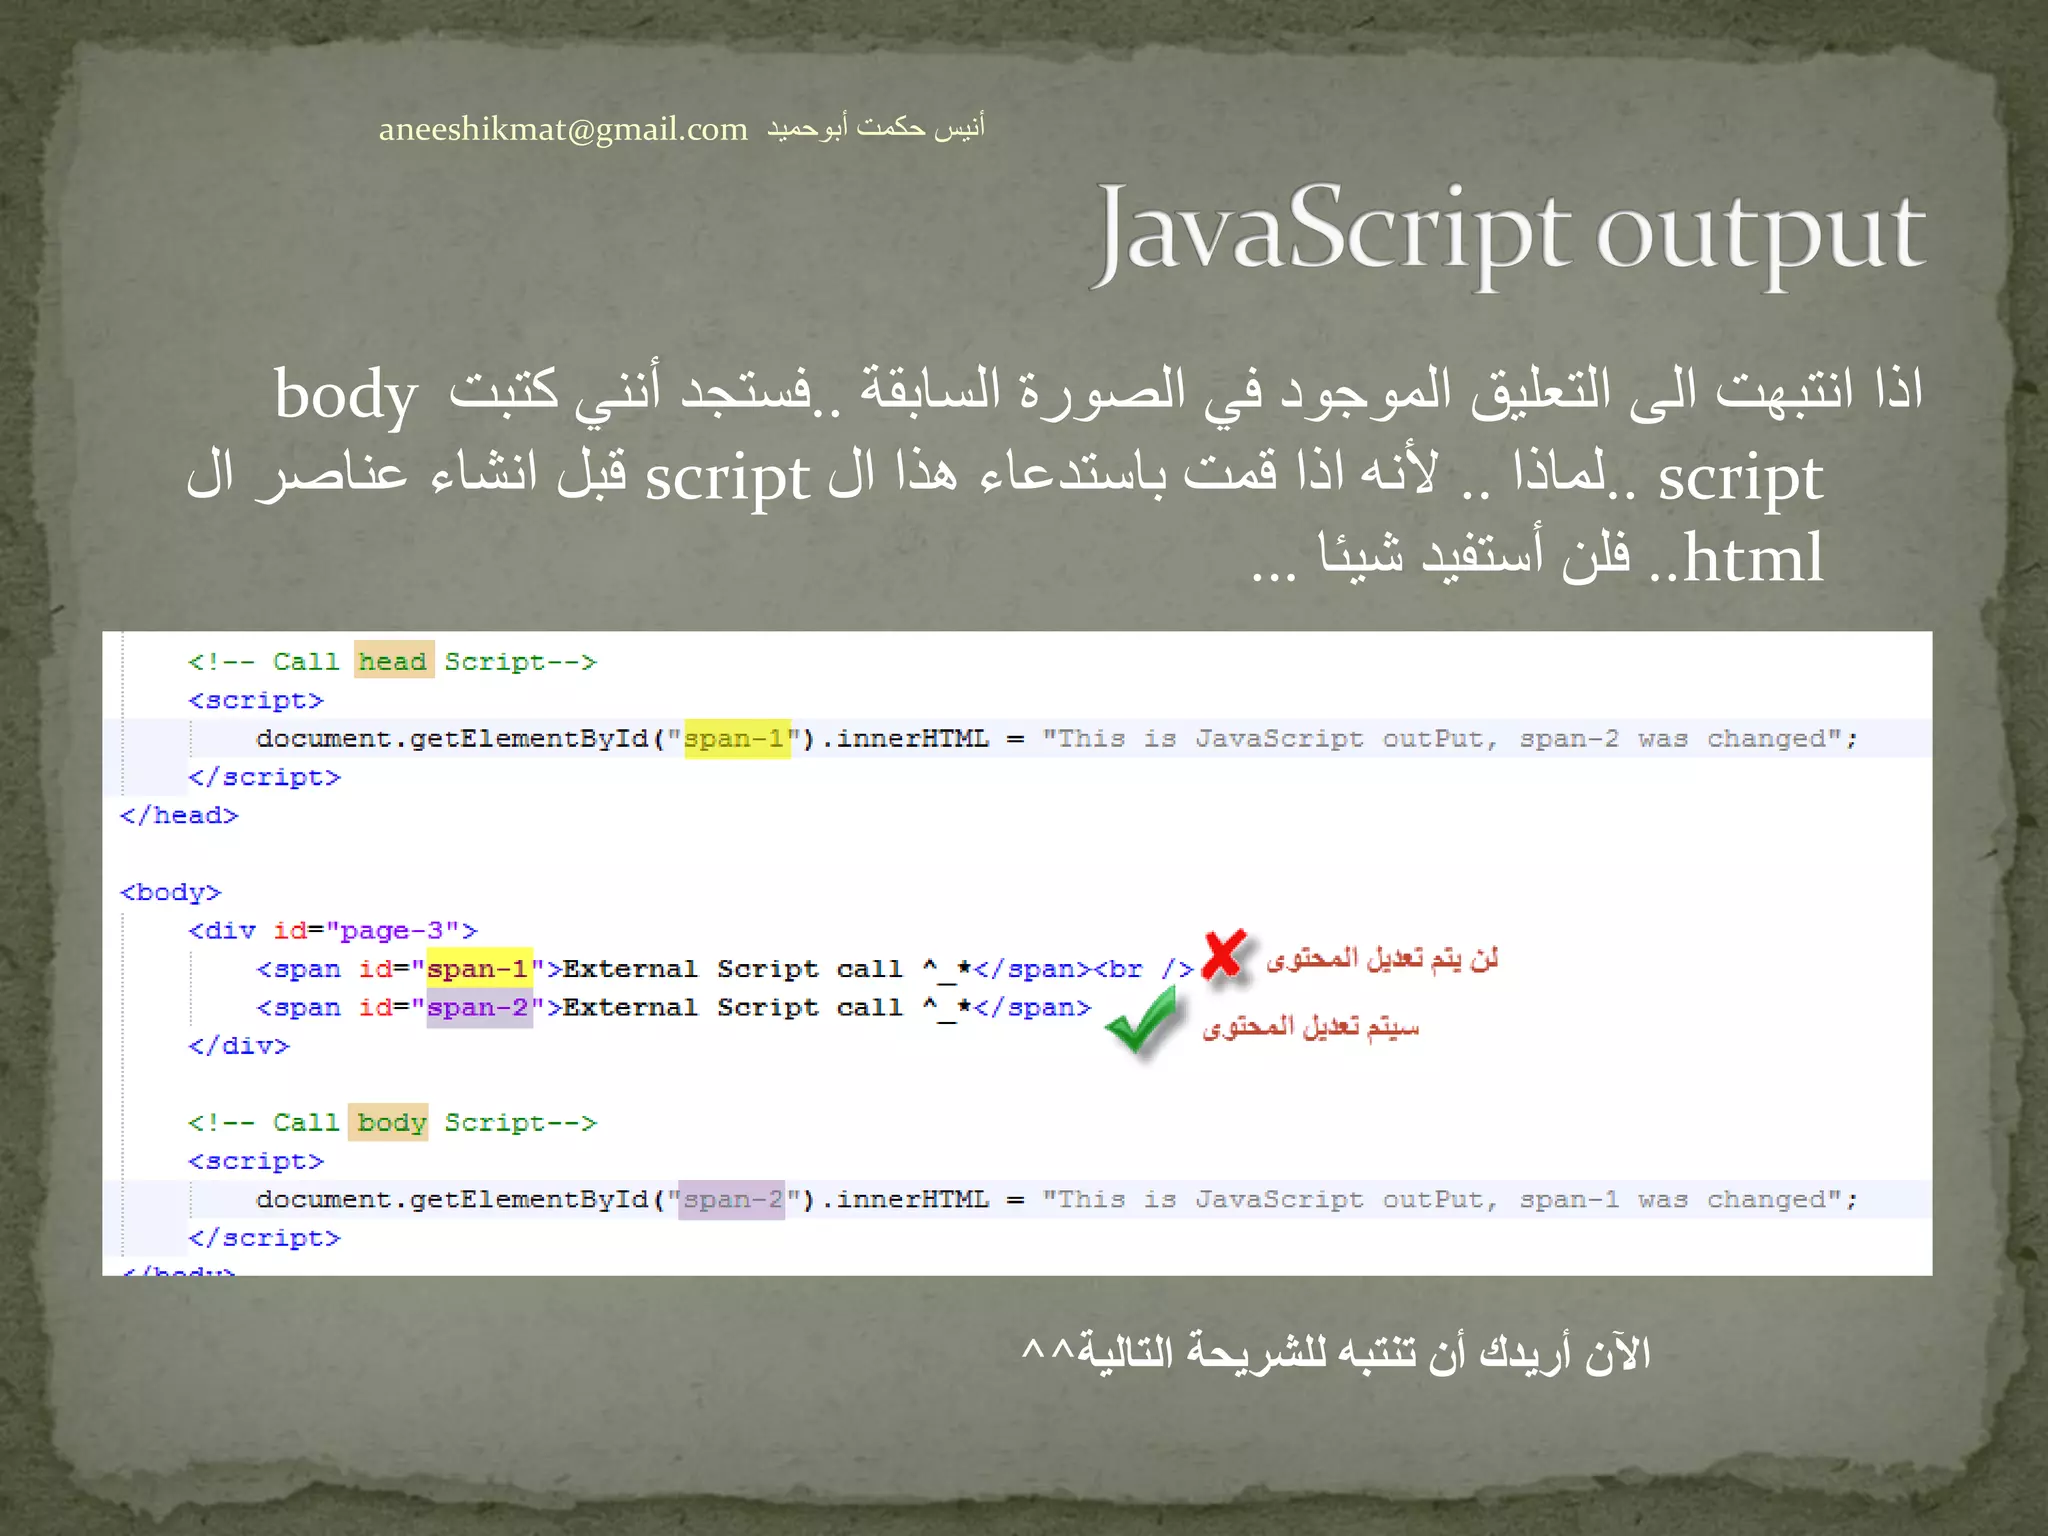Screen dimensions: 2048x1536
Task: Click the </div> closing tag
Action: pos(239,1046)
